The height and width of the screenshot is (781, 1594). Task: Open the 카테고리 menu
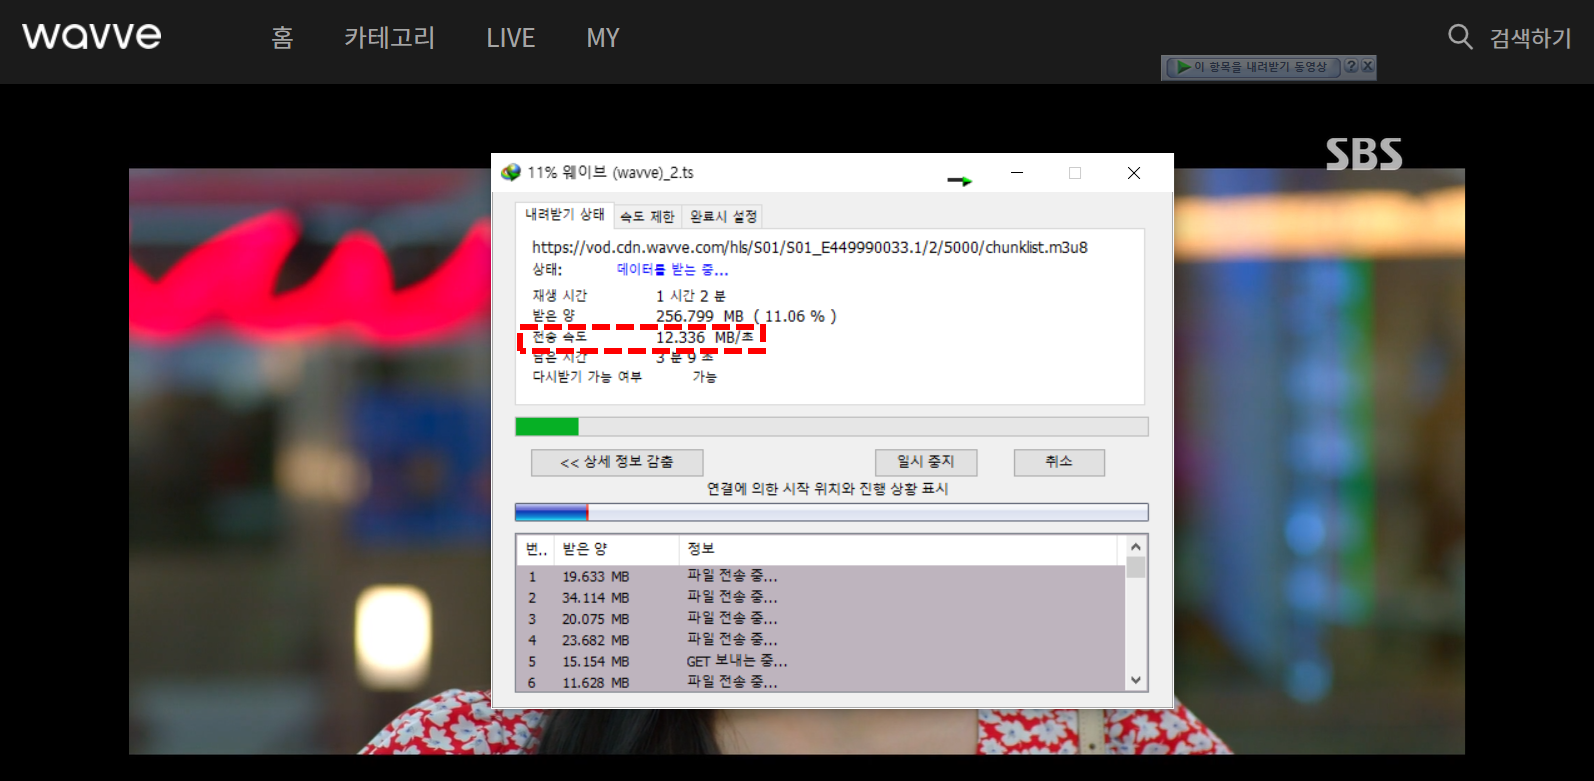click(x=389, y=38)
